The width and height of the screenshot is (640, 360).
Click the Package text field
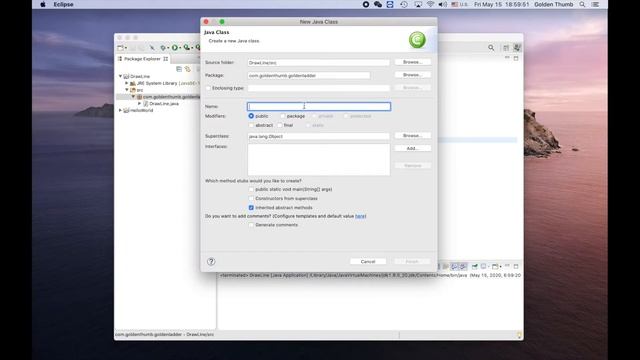point(309,76)
